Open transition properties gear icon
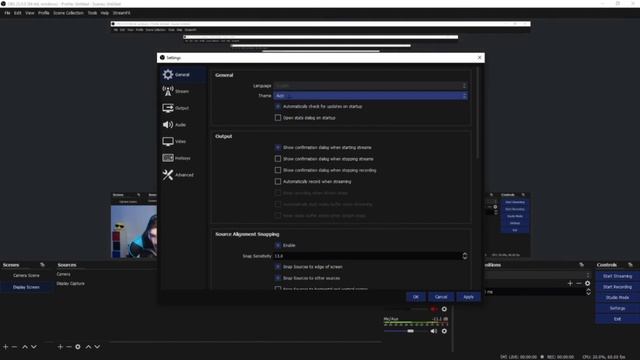Screen dimensions: 640x360 click(x=587, y=283)
